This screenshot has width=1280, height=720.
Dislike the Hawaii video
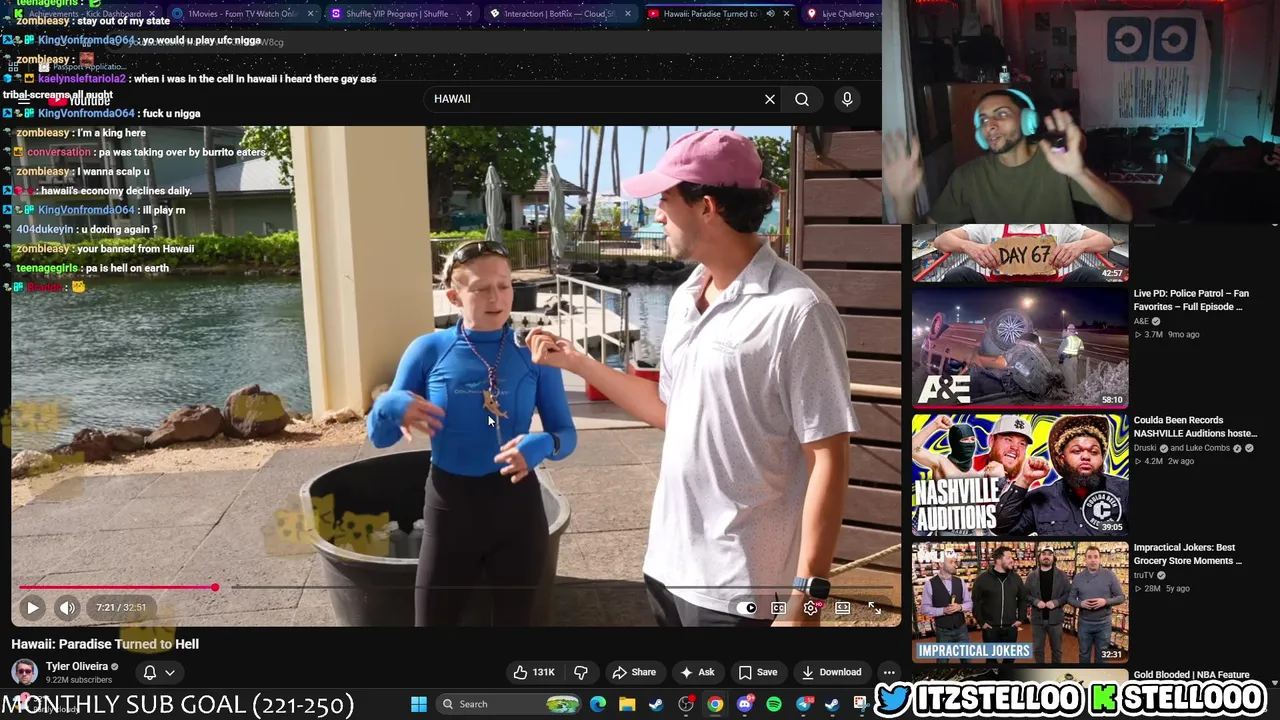(x=580, y=672)
